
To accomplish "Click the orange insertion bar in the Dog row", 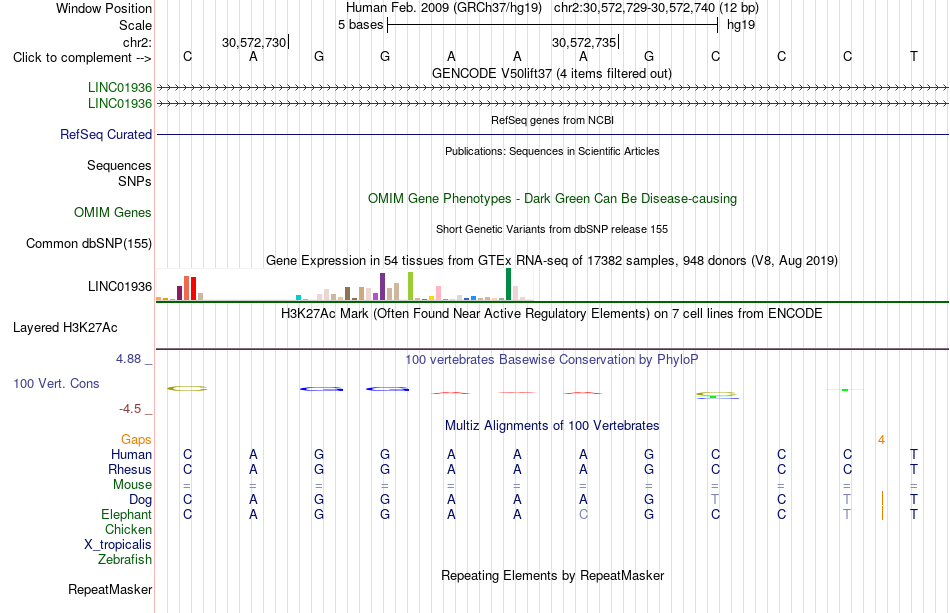I will (x=882, y=499).
